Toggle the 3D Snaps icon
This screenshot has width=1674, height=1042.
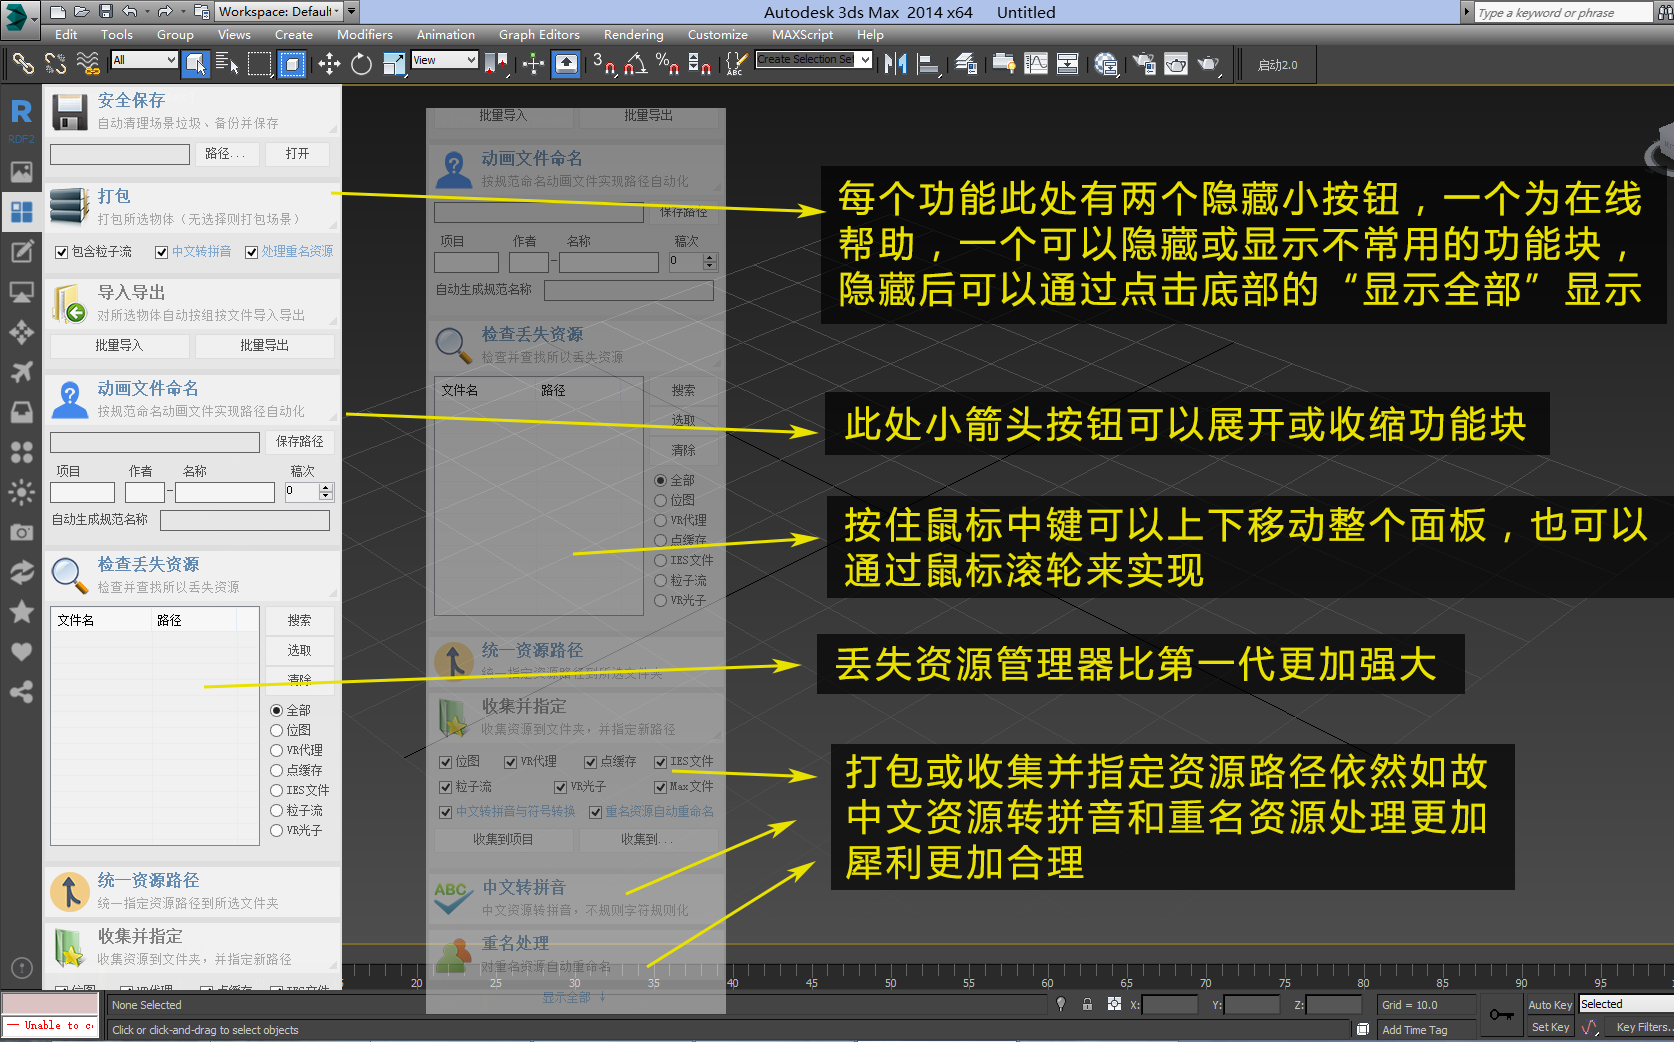pyautogui.click(x=604, y=64)
